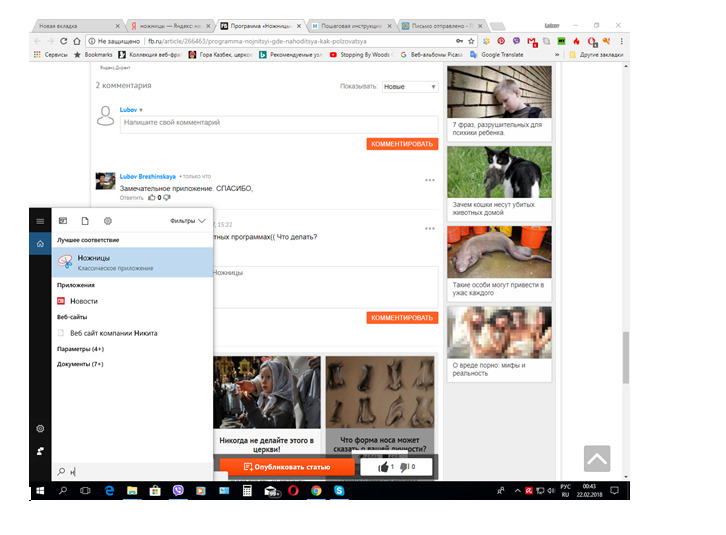Open Lubov user dropdown arrow

pyautogui.click(x=141, y=110)
